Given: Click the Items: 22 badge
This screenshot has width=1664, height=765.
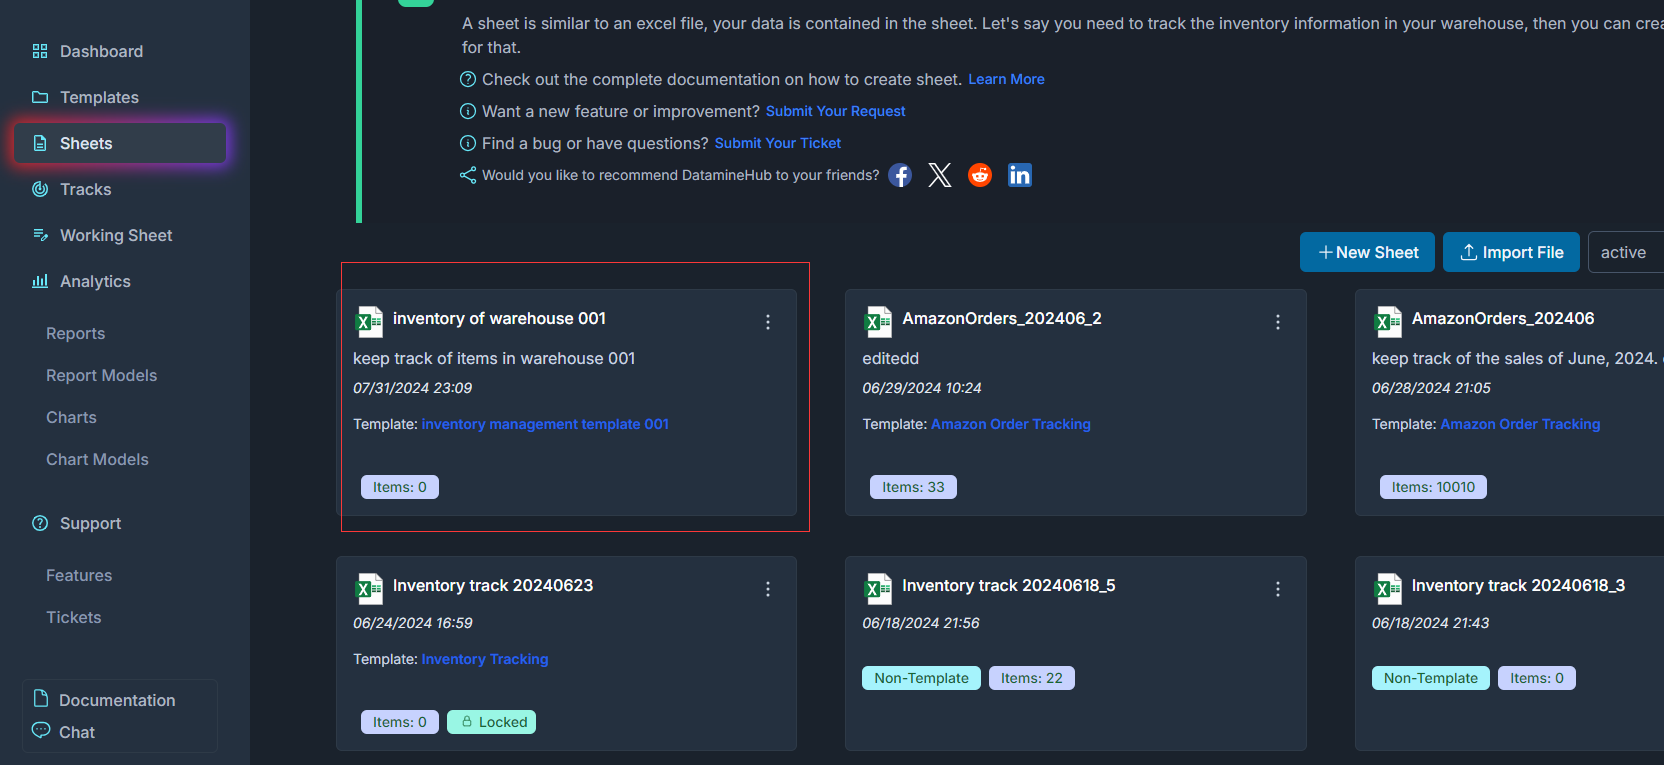Looking at the screenshot, I should (1032, 678).
